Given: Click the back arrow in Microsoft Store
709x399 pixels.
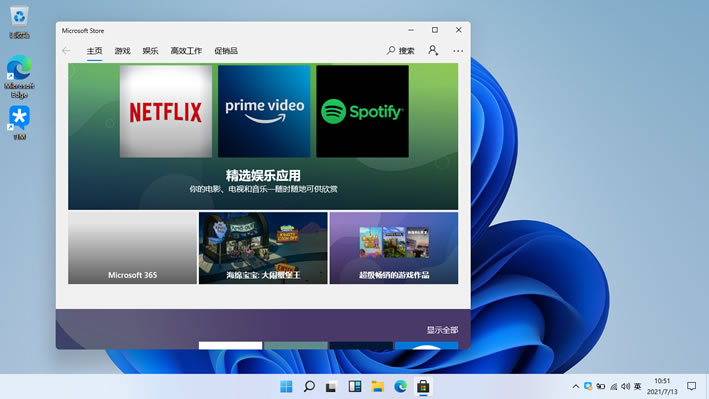Looking at the screenshot, I should 66,51.
